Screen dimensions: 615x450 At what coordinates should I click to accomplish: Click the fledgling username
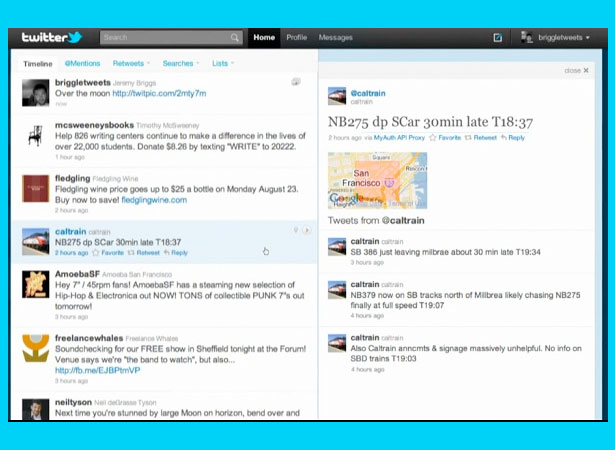pos(73,179)
